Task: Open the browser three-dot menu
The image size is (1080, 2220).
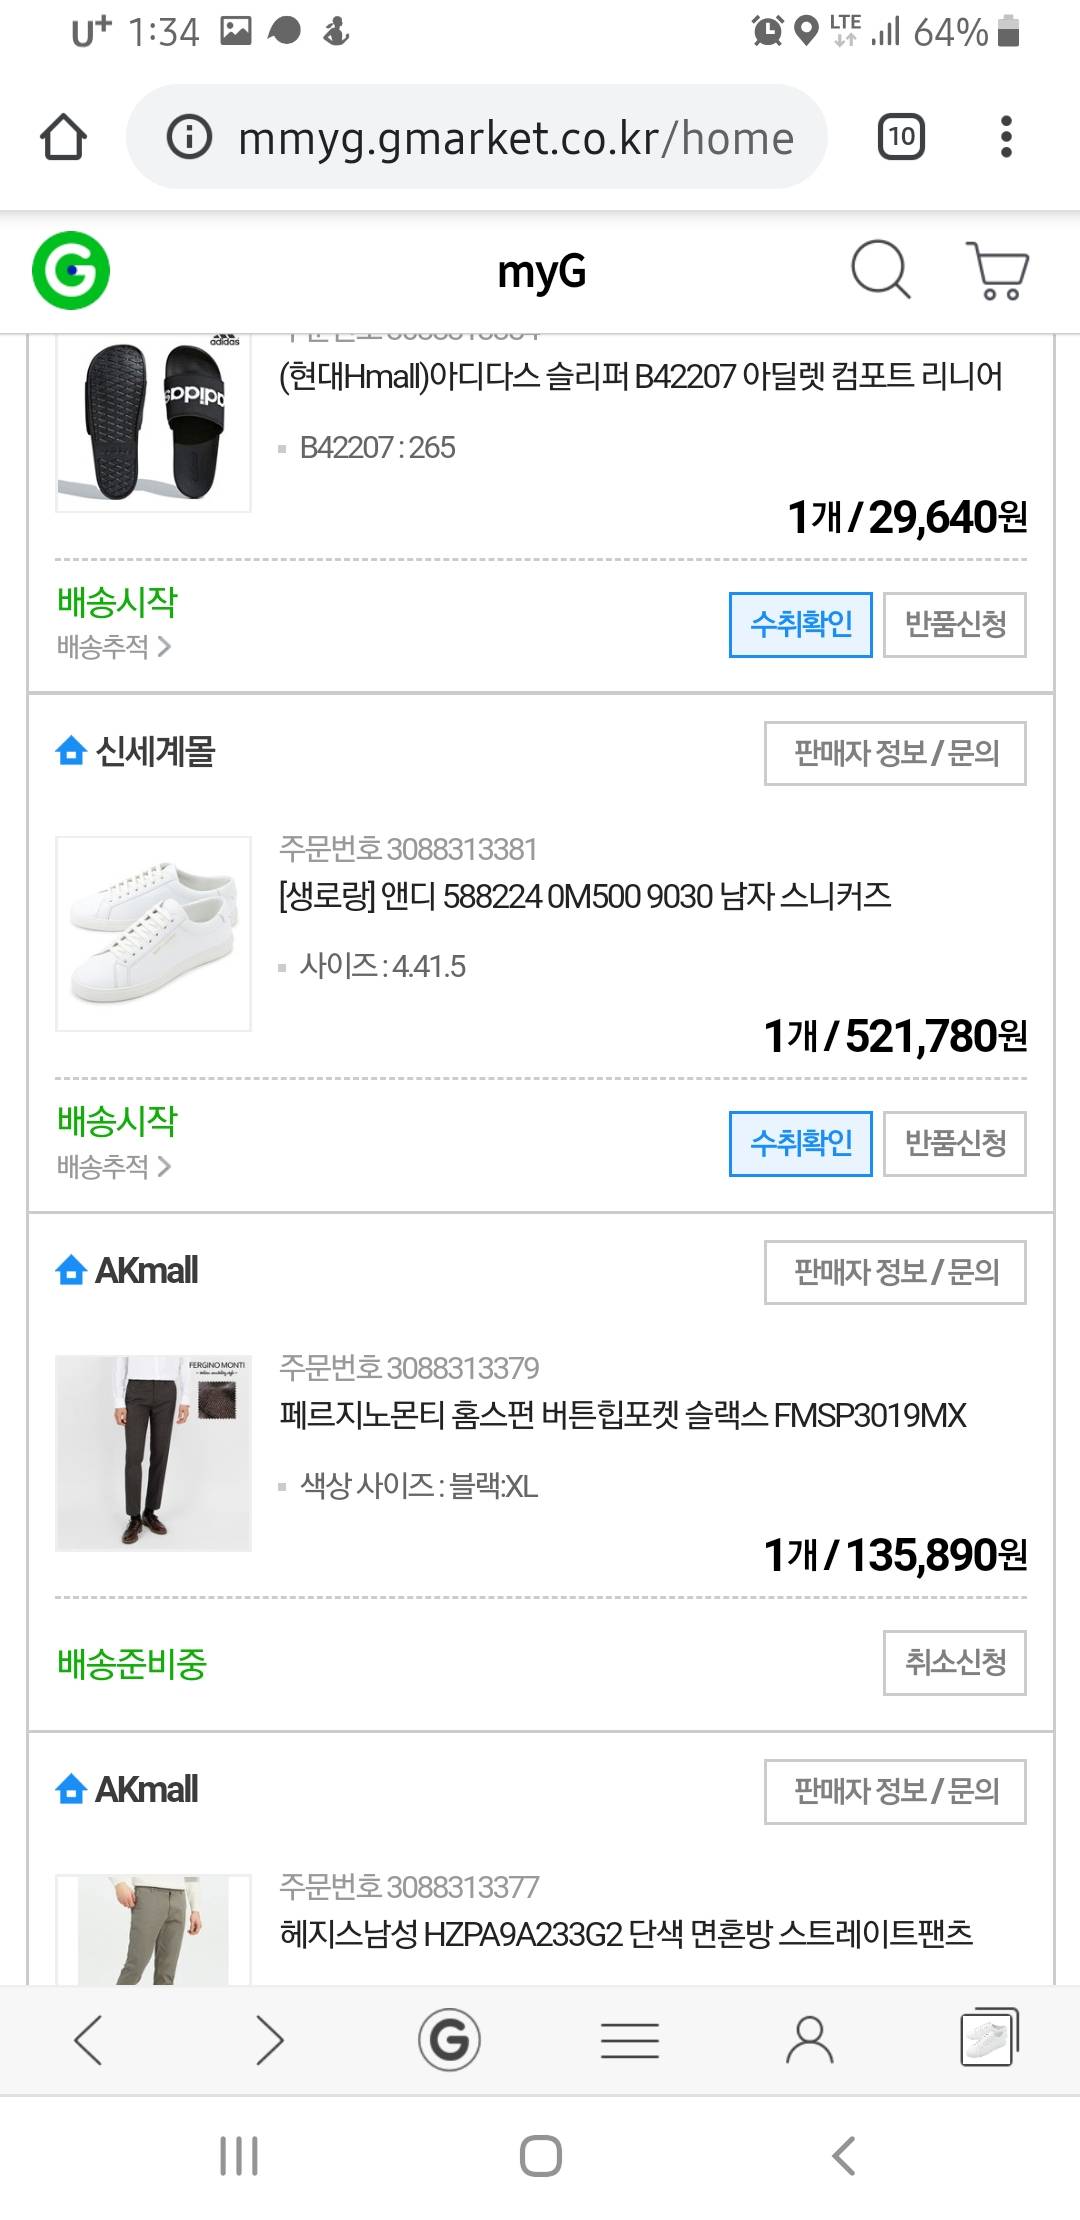Action: coord(1006,137)
